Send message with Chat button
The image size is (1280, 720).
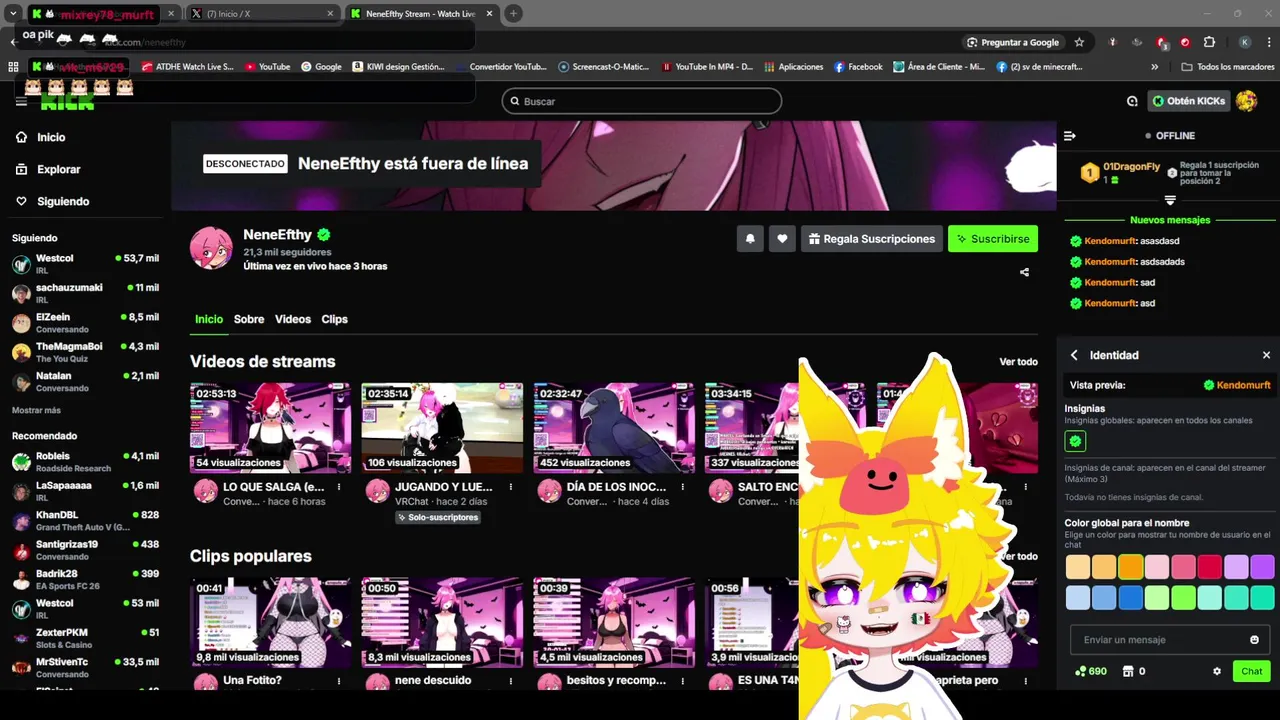click(x=1252, y=671)
